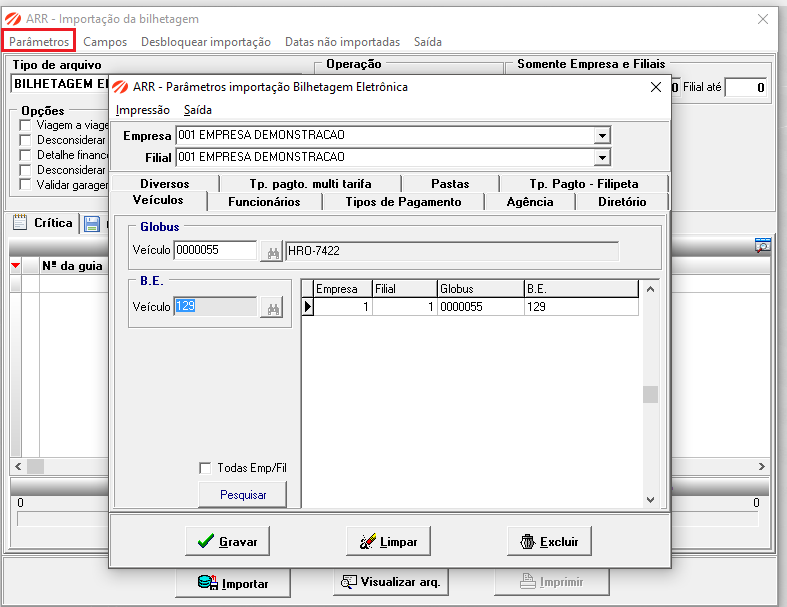787x607 pixels.
Task: Click grid cell with B.E. value 129
Action: [581, 307]
